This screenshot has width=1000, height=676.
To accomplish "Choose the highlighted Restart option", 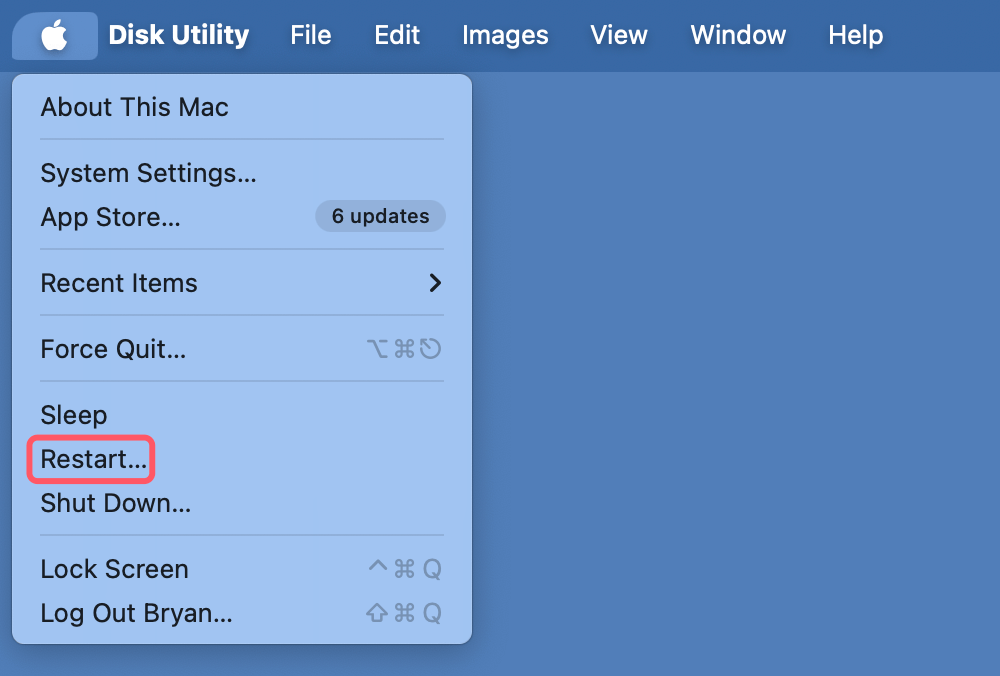I will click(91, 459).
